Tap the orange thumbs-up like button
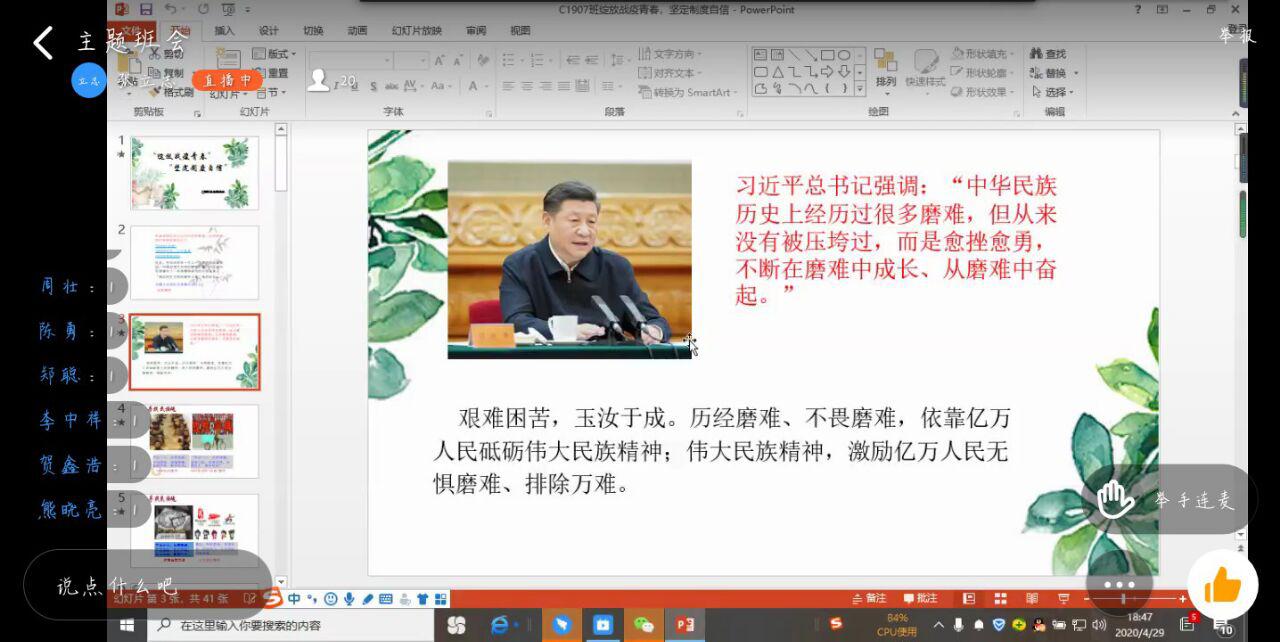 tap(1222, 586)
